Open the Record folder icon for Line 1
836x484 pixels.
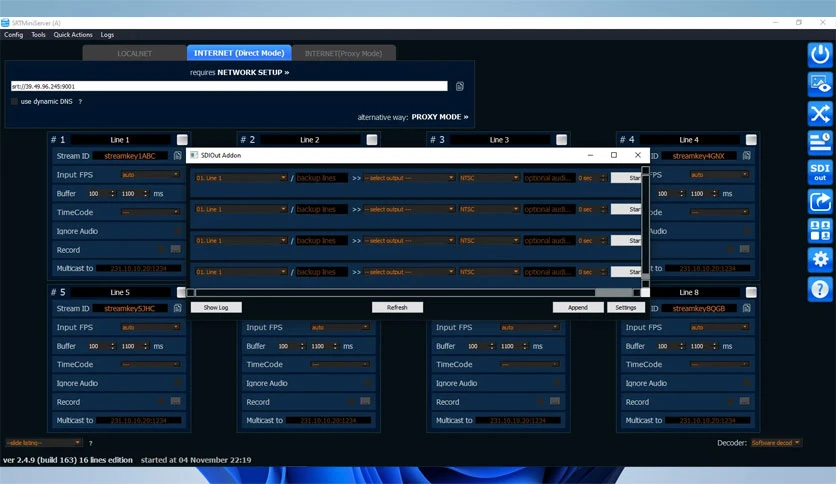(175, 249)
